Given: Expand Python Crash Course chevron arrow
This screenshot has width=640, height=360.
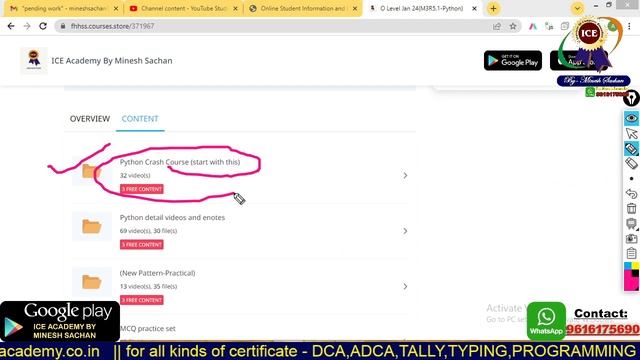Looking at the screenshot, I should [405, 176].
